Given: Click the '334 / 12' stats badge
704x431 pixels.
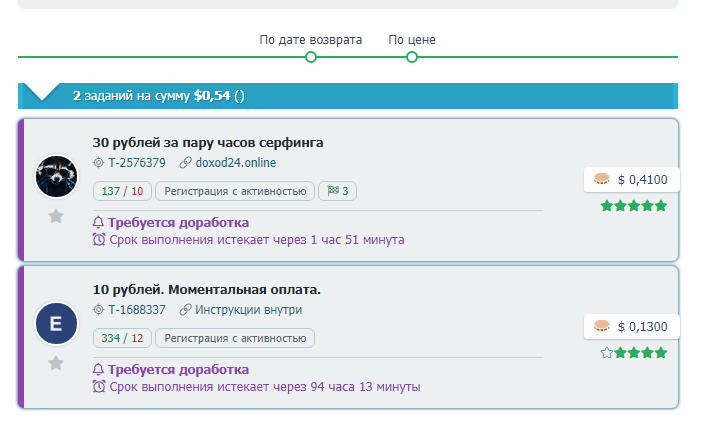Looking at the screenshot, I should tap(122, 338).
